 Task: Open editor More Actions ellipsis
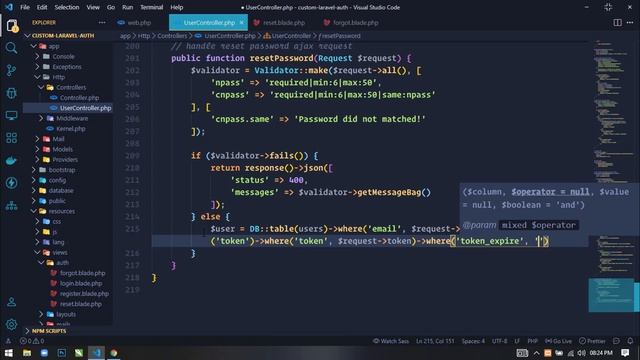coord(630,22)
